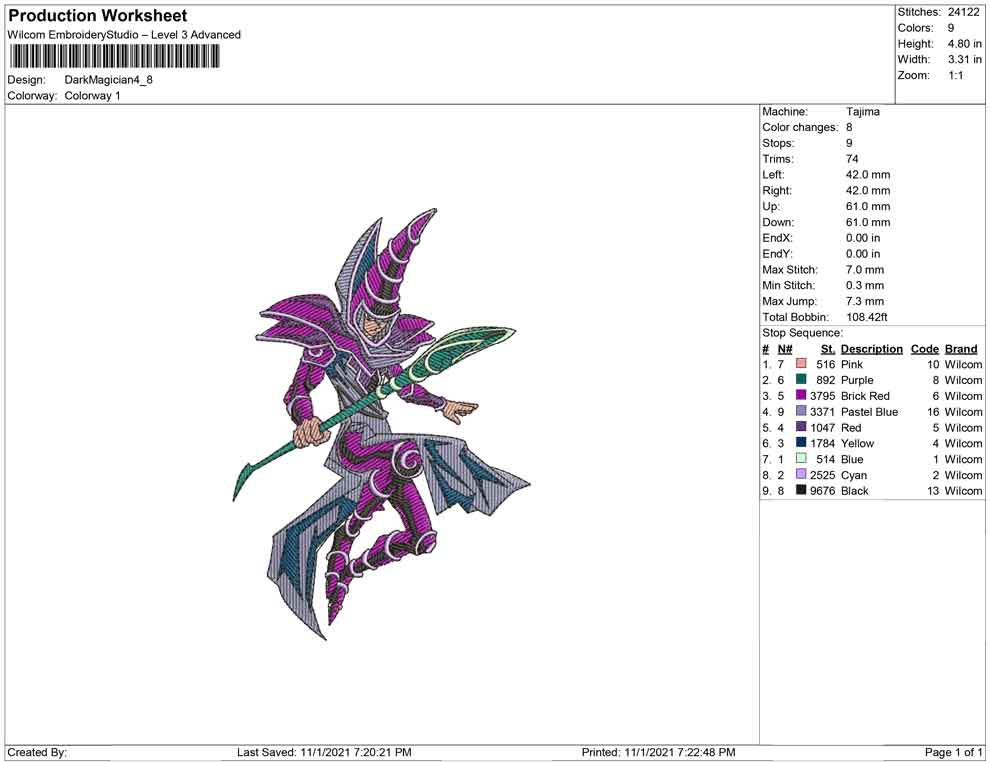This screenshot has width=990, height=762.
Task: Click the Total Bobbin value '108.42ft'
Action: pos(867,317)
